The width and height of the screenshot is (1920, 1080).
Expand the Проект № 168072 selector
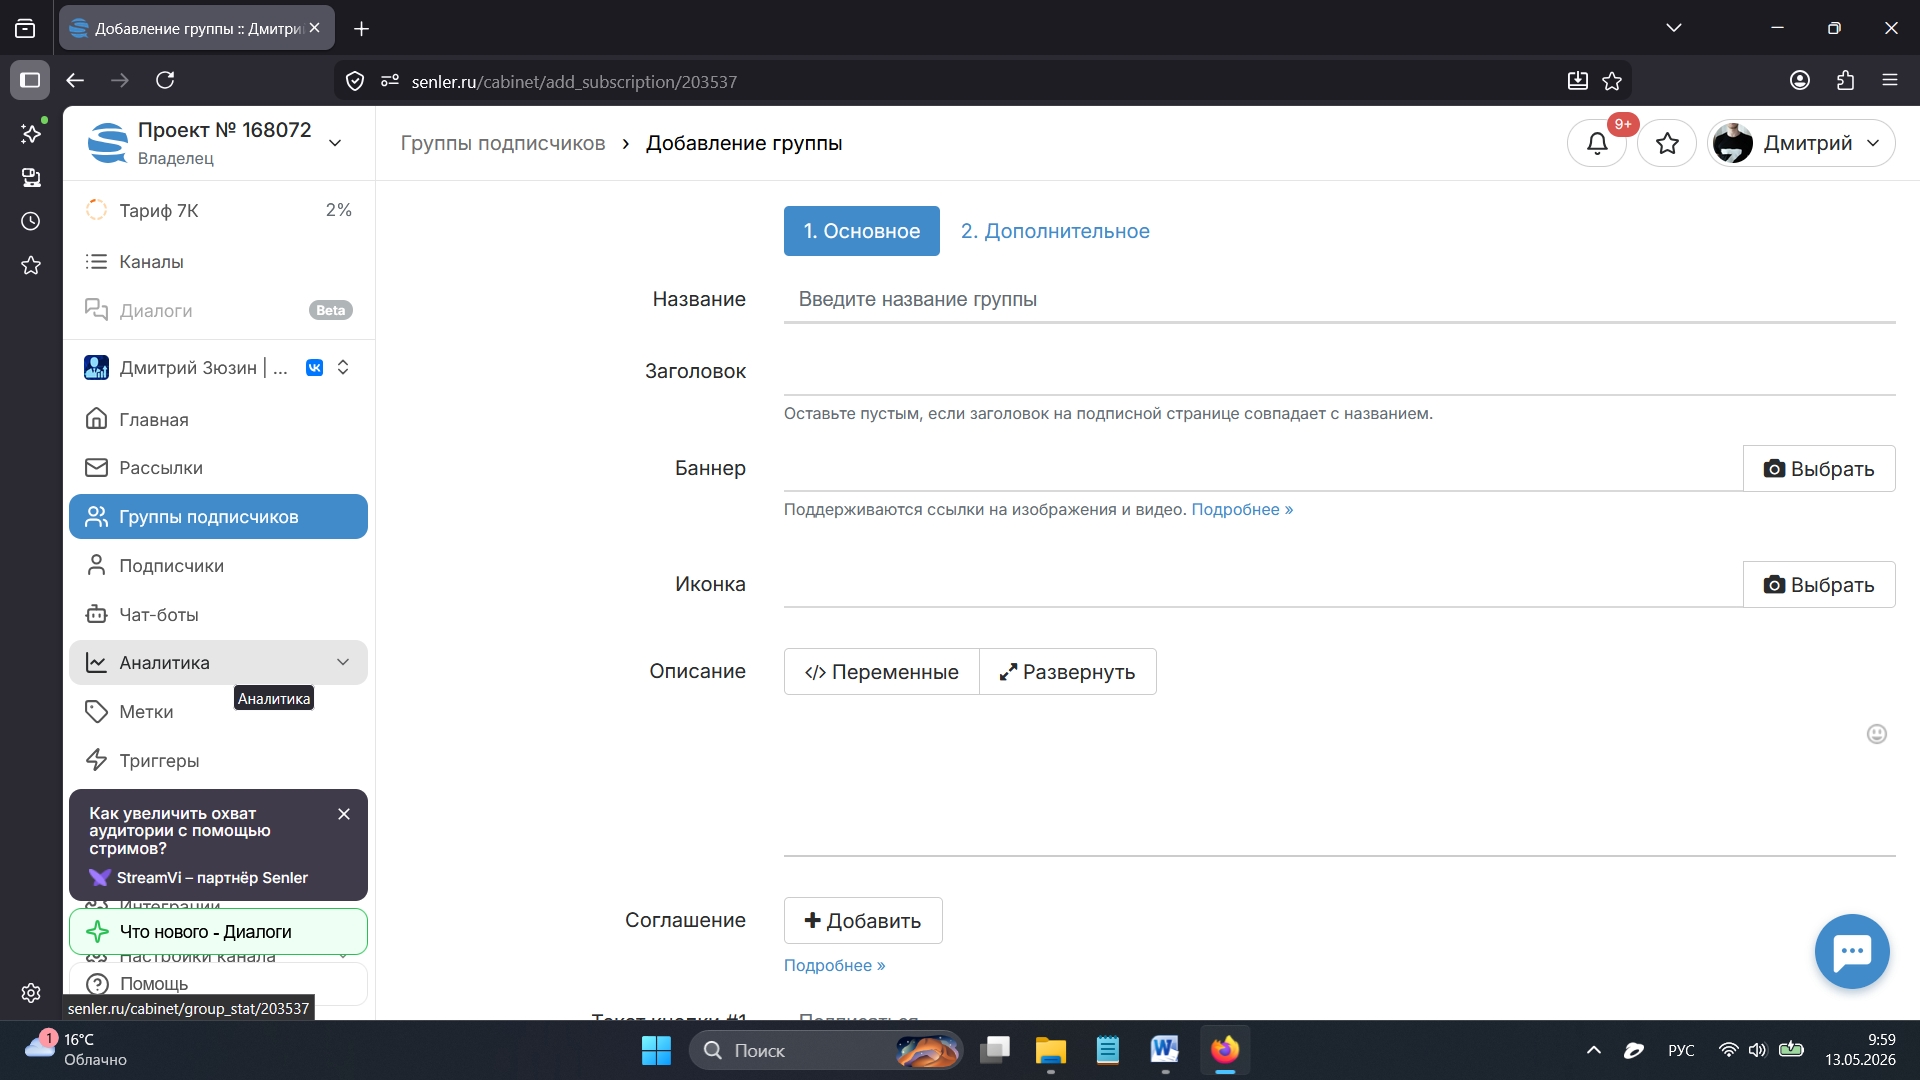335,143
